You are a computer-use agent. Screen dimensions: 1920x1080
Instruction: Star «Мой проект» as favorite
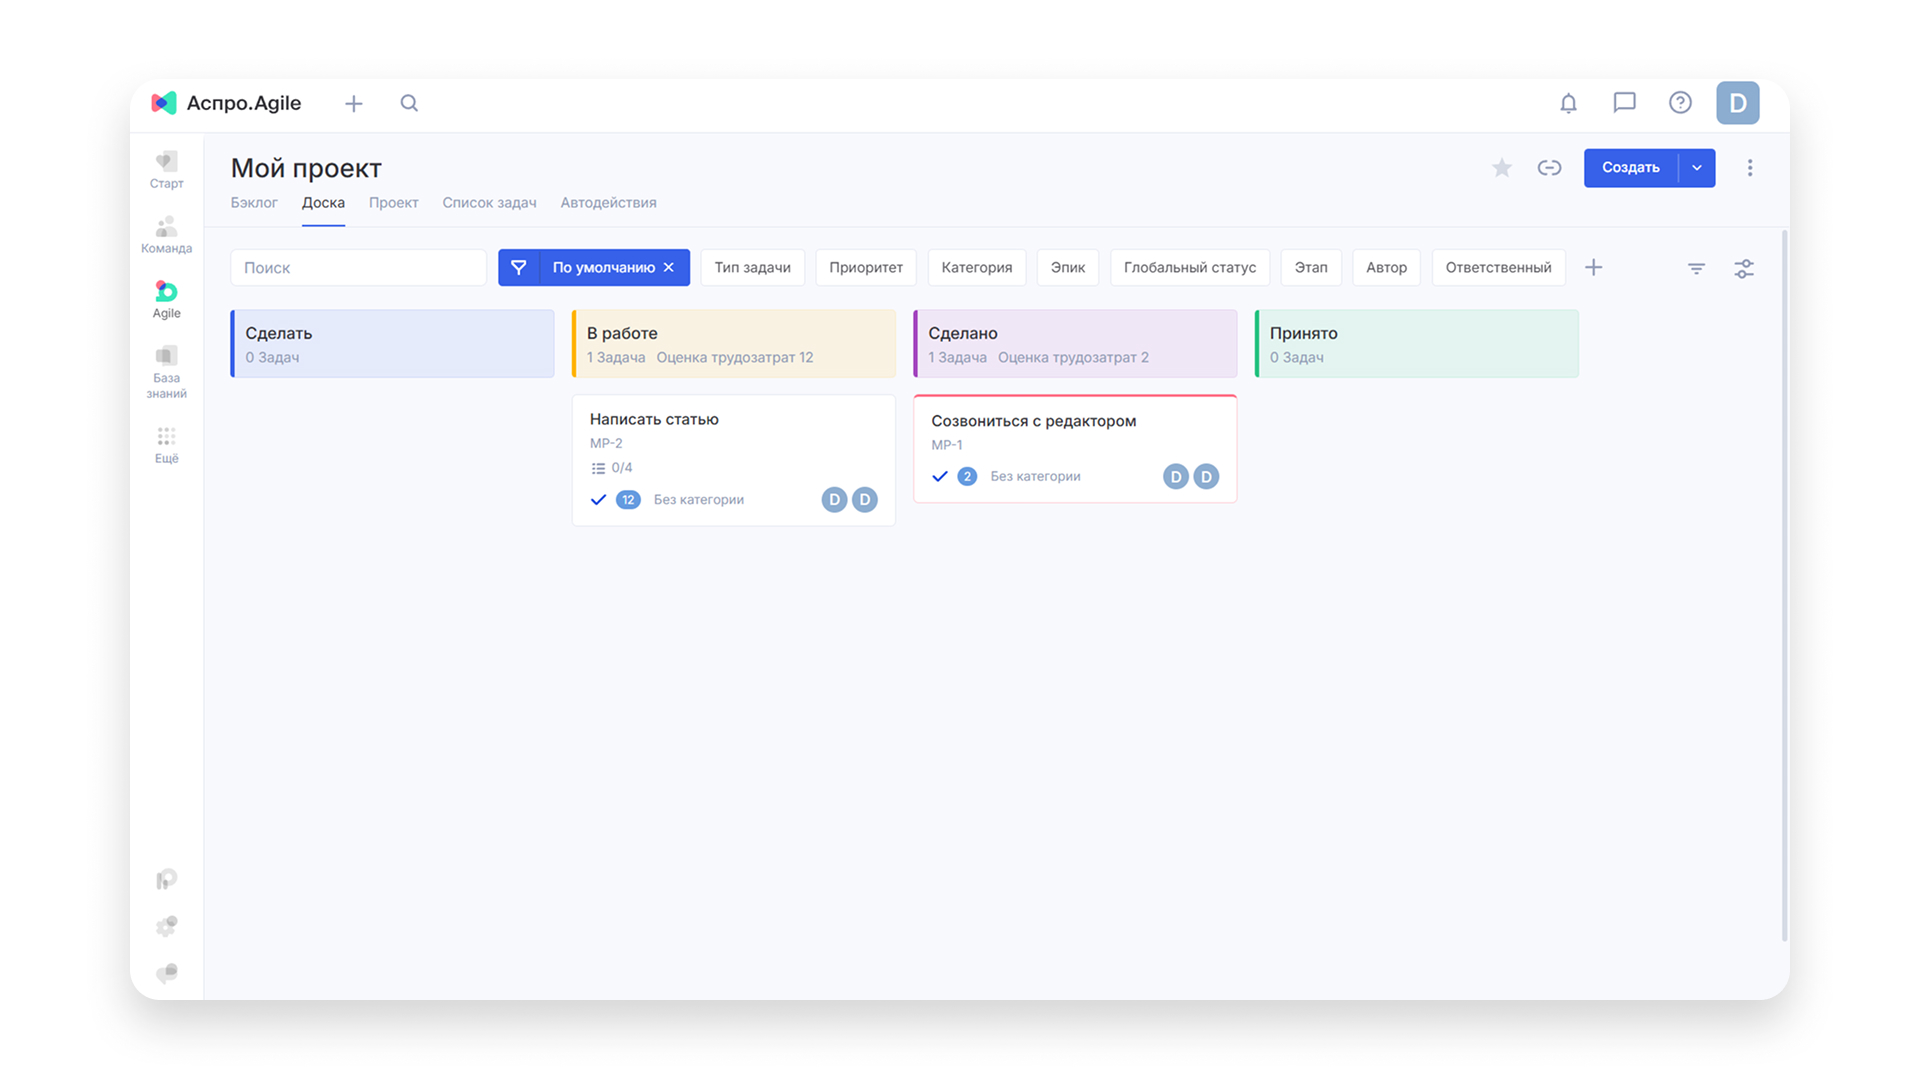coord(1502,168)
